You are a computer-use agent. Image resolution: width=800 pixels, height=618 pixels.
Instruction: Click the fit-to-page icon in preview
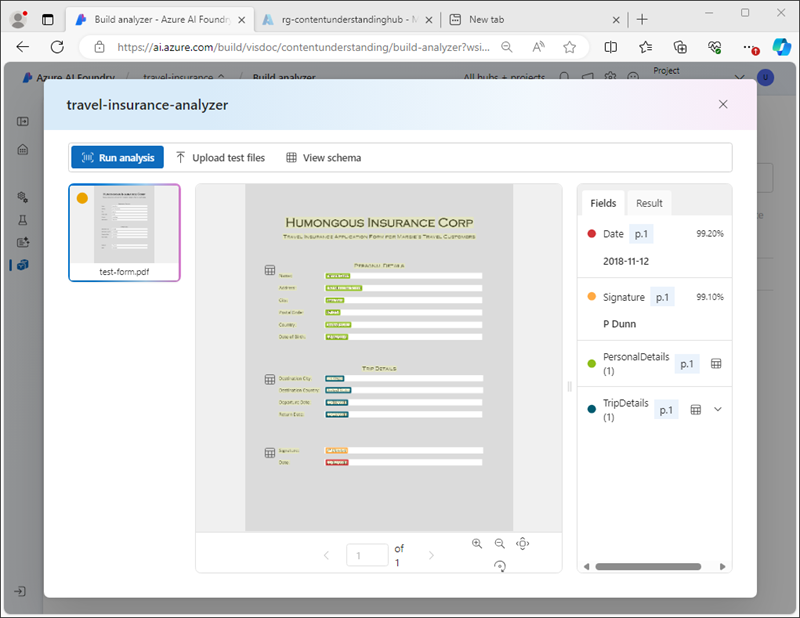click(522, 543)
